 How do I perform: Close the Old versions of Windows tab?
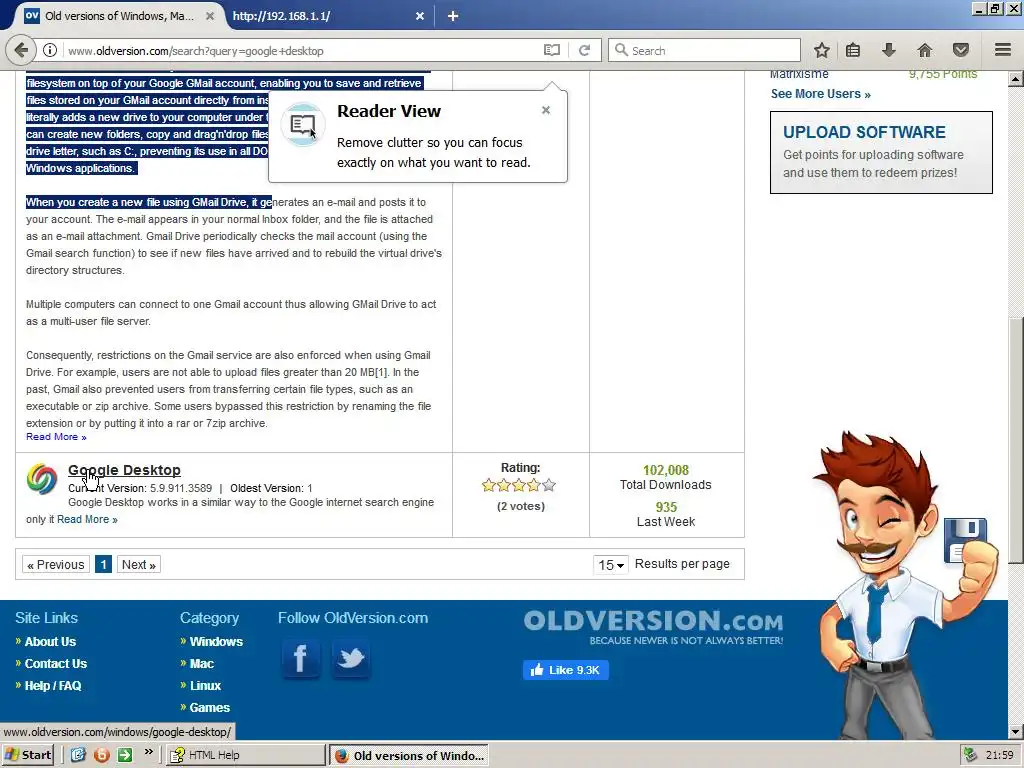pos(210,16)
